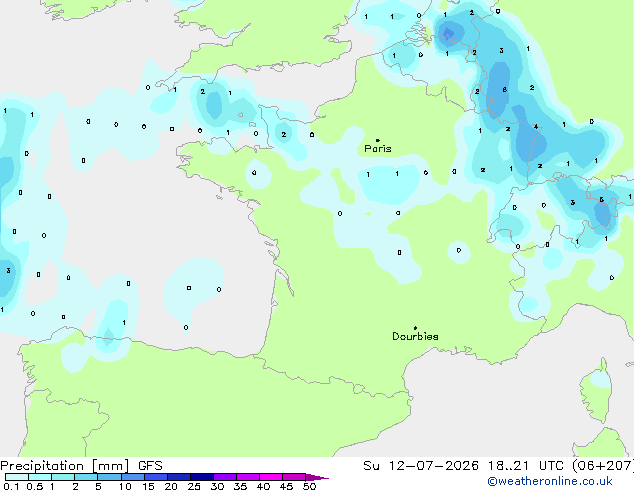Pick the 10–15 mm legend color swatch

coord(132,477)
